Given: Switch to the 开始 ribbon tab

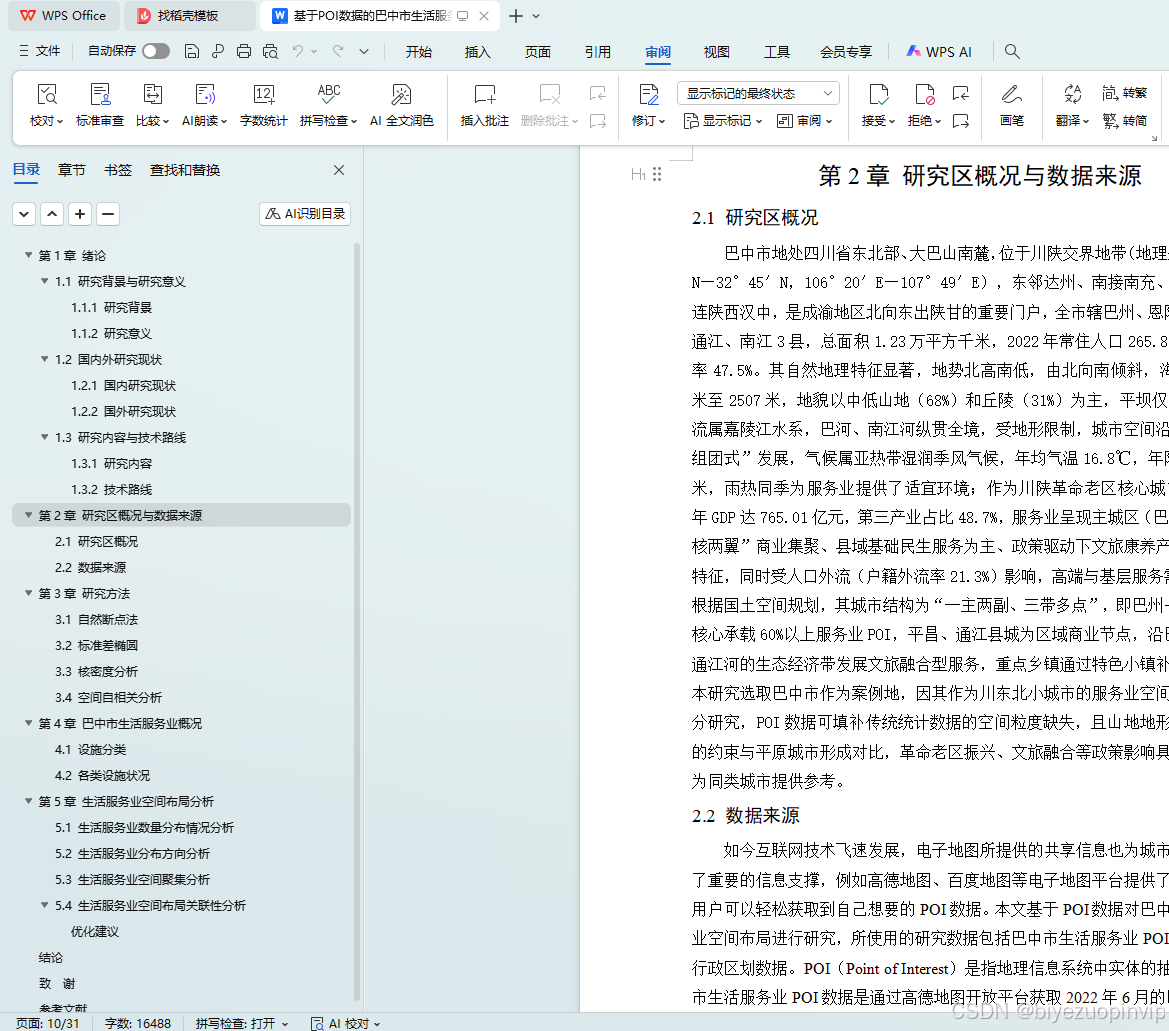Looking at the screenshot, I should 419,51.
